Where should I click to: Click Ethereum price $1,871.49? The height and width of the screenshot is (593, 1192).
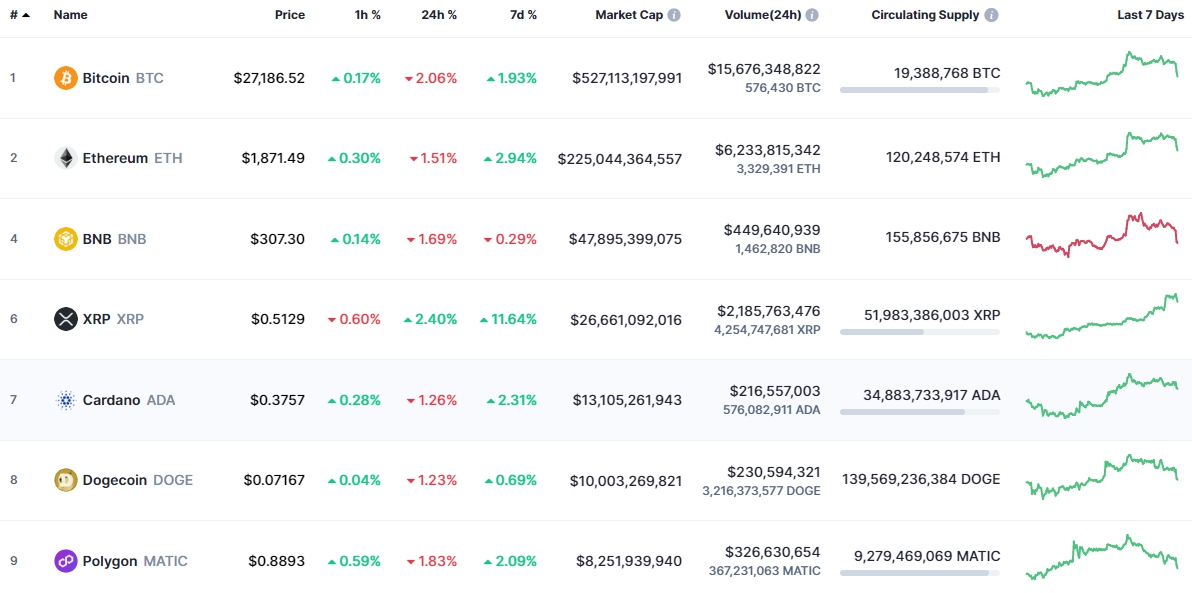tap(274, 158)
